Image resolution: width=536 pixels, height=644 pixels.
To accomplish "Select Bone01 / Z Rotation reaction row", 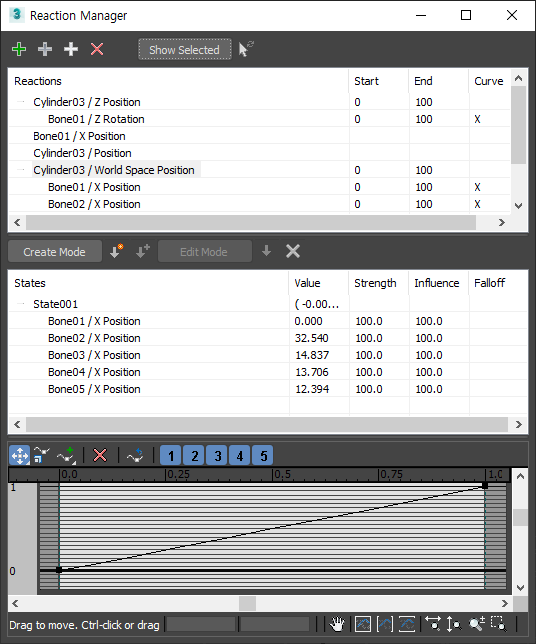I will tap(260, 119).
